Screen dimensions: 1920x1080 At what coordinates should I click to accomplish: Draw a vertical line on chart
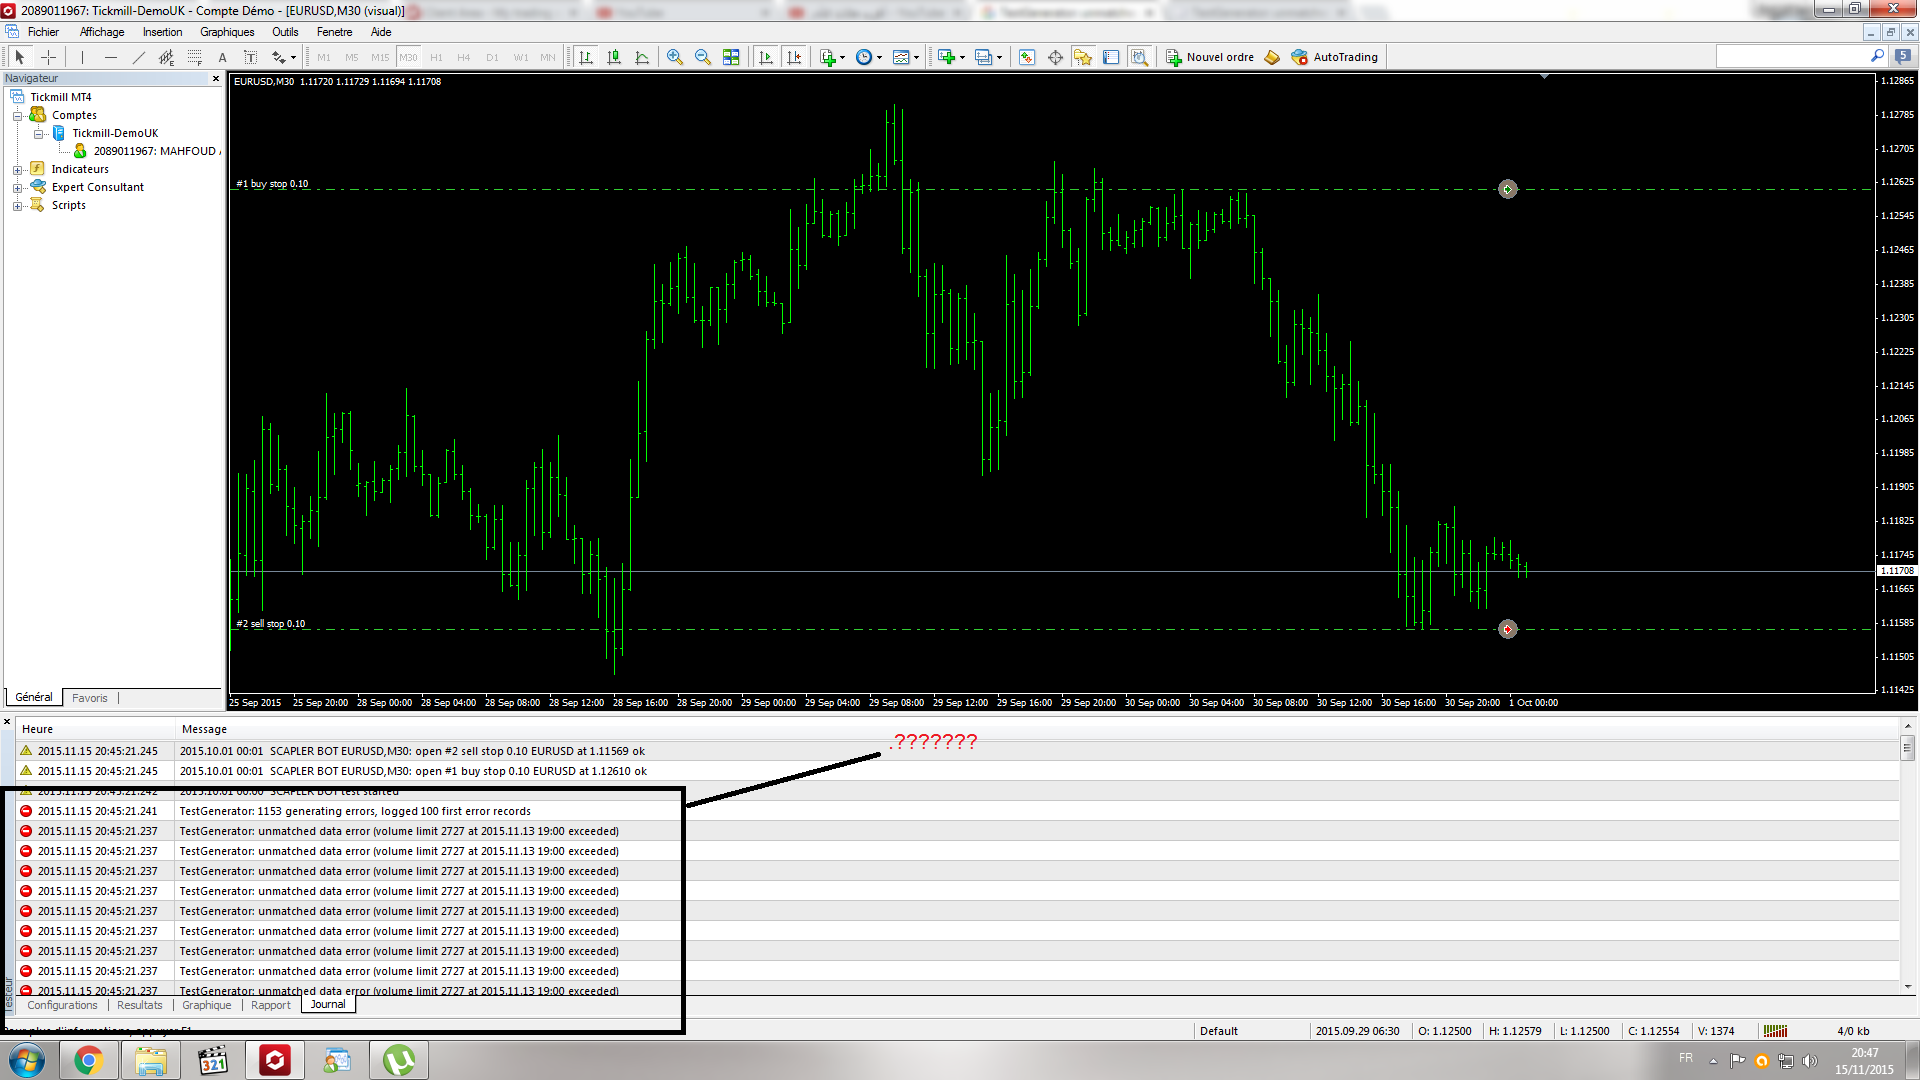click(x=83, y=57)
